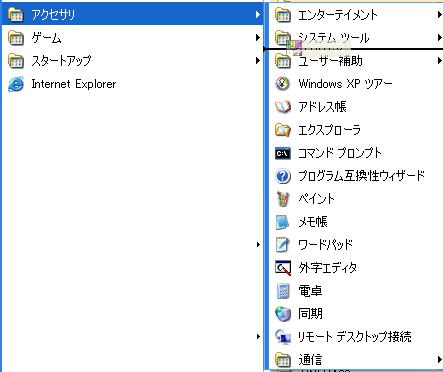Expand the システム ツール submenu arrow
Screen dimensions: 443x372
pyautogui.click(x=439, y=38)
